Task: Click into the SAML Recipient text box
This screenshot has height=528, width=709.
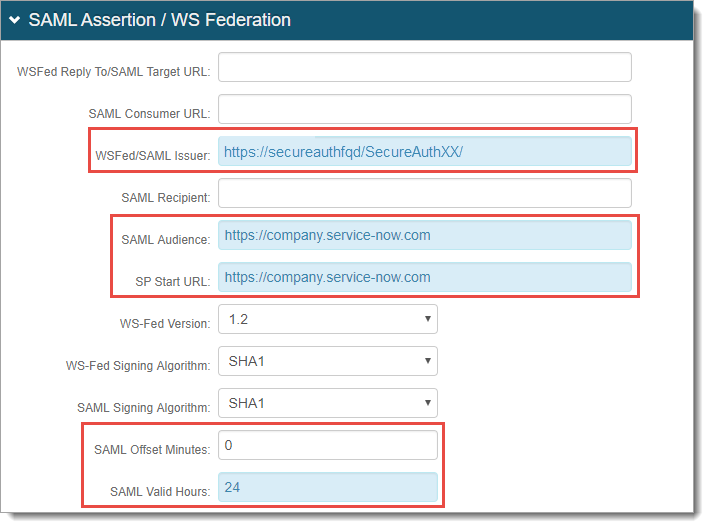Action: [424, 194]
